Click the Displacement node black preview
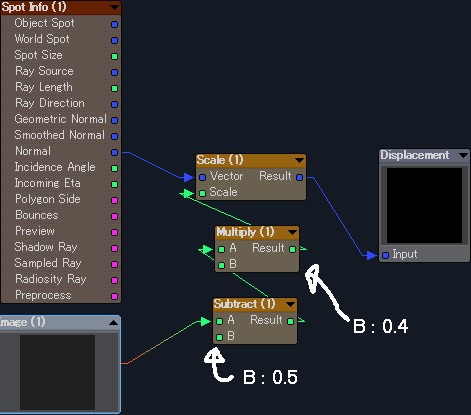The width and height of the screenshot is (471, 415). [x=424, y=205]
